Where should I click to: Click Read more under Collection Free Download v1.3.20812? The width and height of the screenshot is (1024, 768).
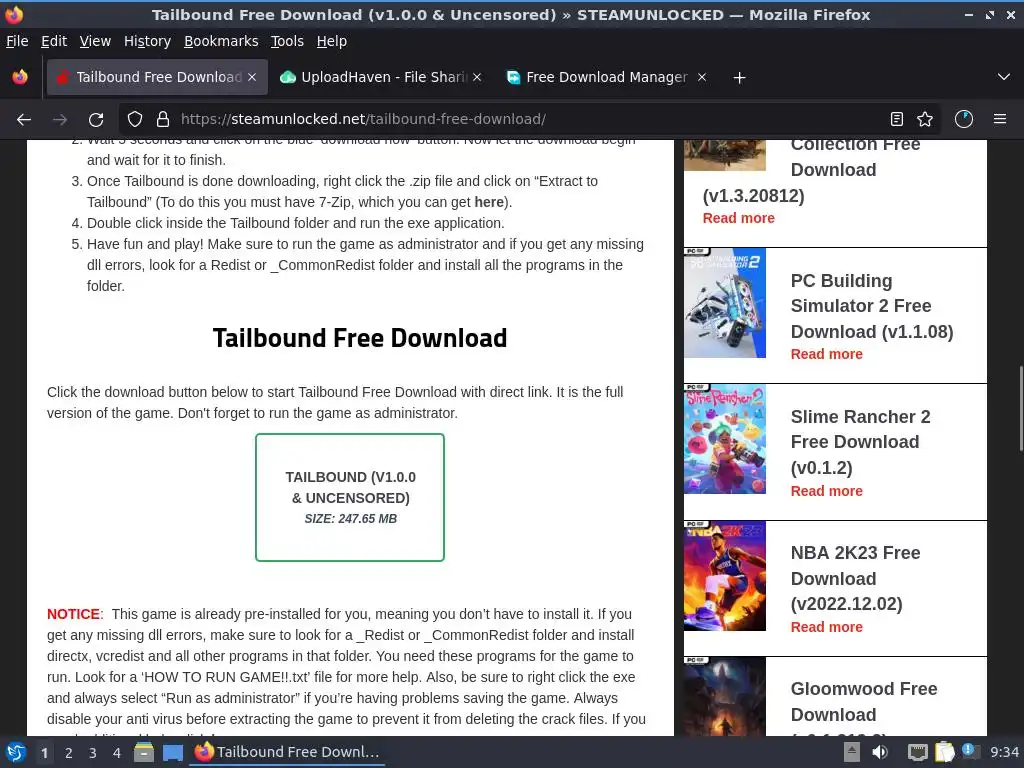coord(739,218)
